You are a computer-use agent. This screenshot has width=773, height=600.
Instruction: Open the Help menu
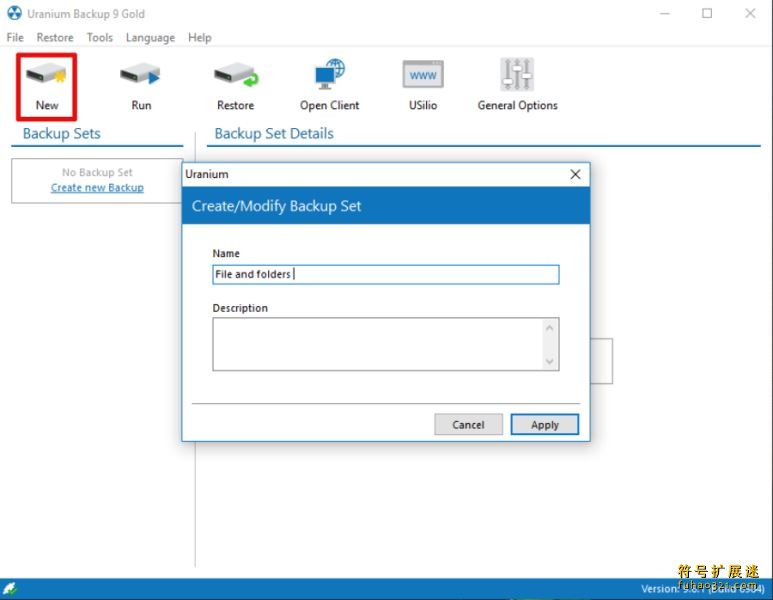point(200,37)
